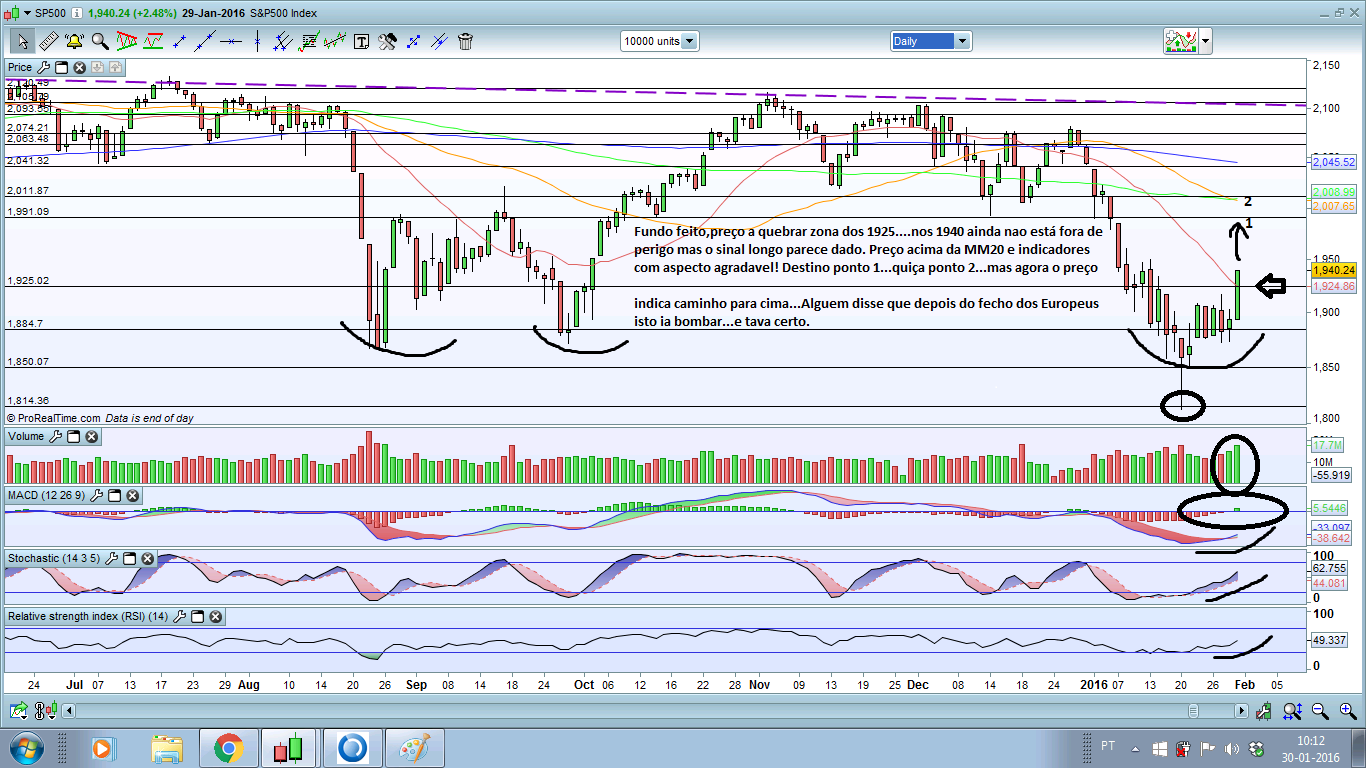This screenshot has width=1366, height=768.
Task: Zoom in the chart with plus magnifier
Action: click(1346, 711)
